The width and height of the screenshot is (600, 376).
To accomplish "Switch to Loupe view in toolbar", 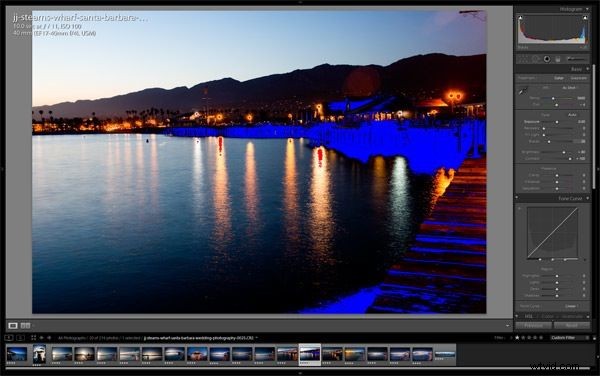I will click(x=13, y=326).
